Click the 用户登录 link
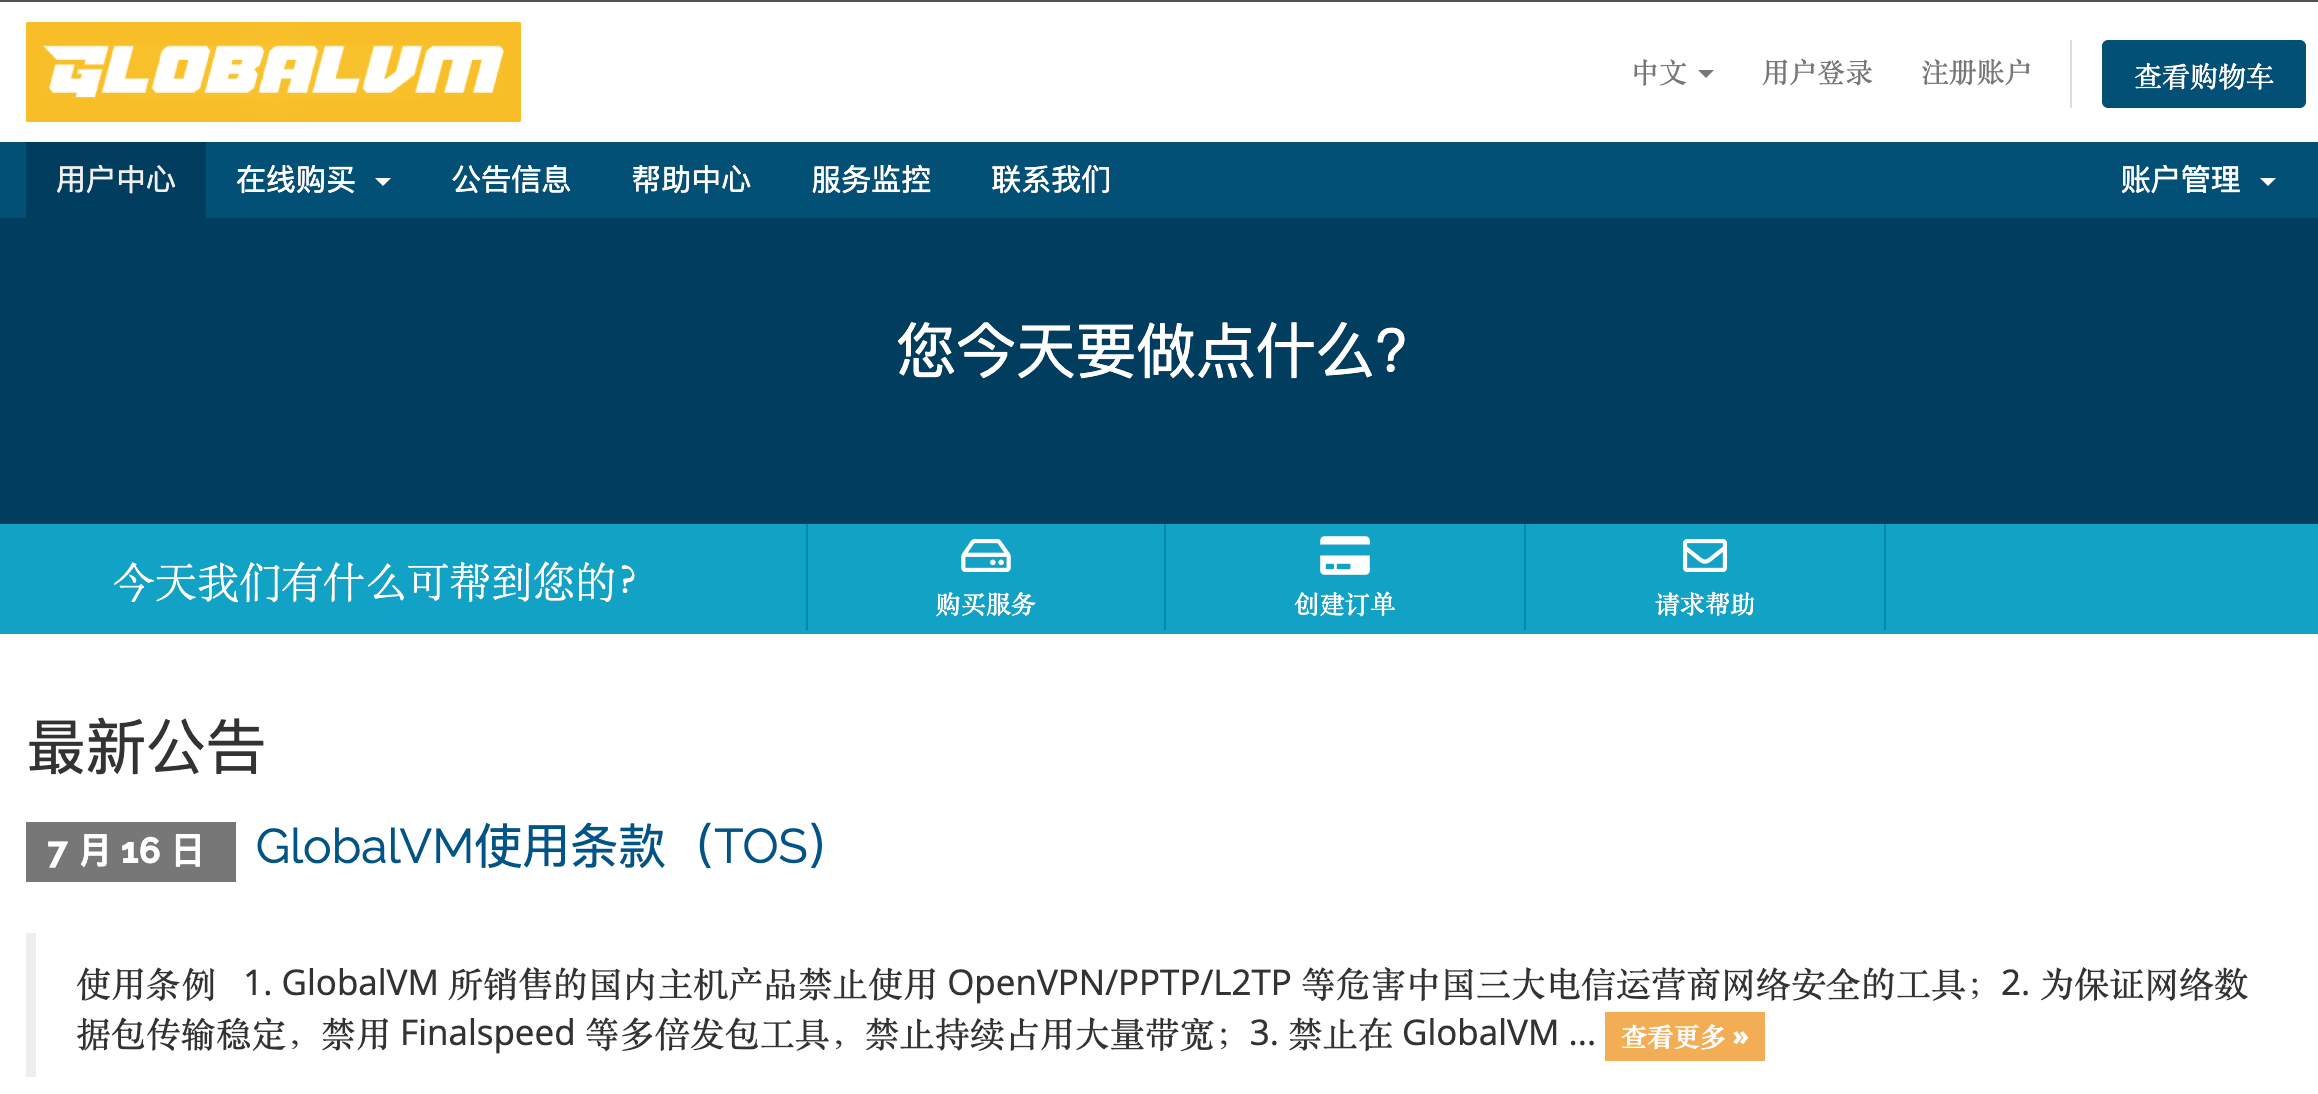2318x1094 pixels. tap(1818, 72)
